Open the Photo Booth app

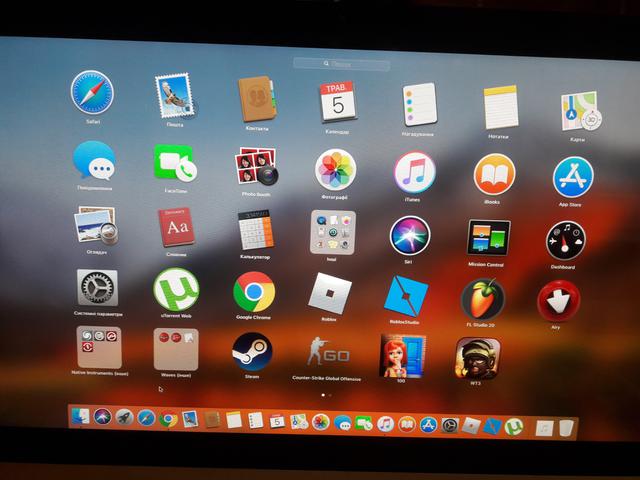(x=256, y=167)
